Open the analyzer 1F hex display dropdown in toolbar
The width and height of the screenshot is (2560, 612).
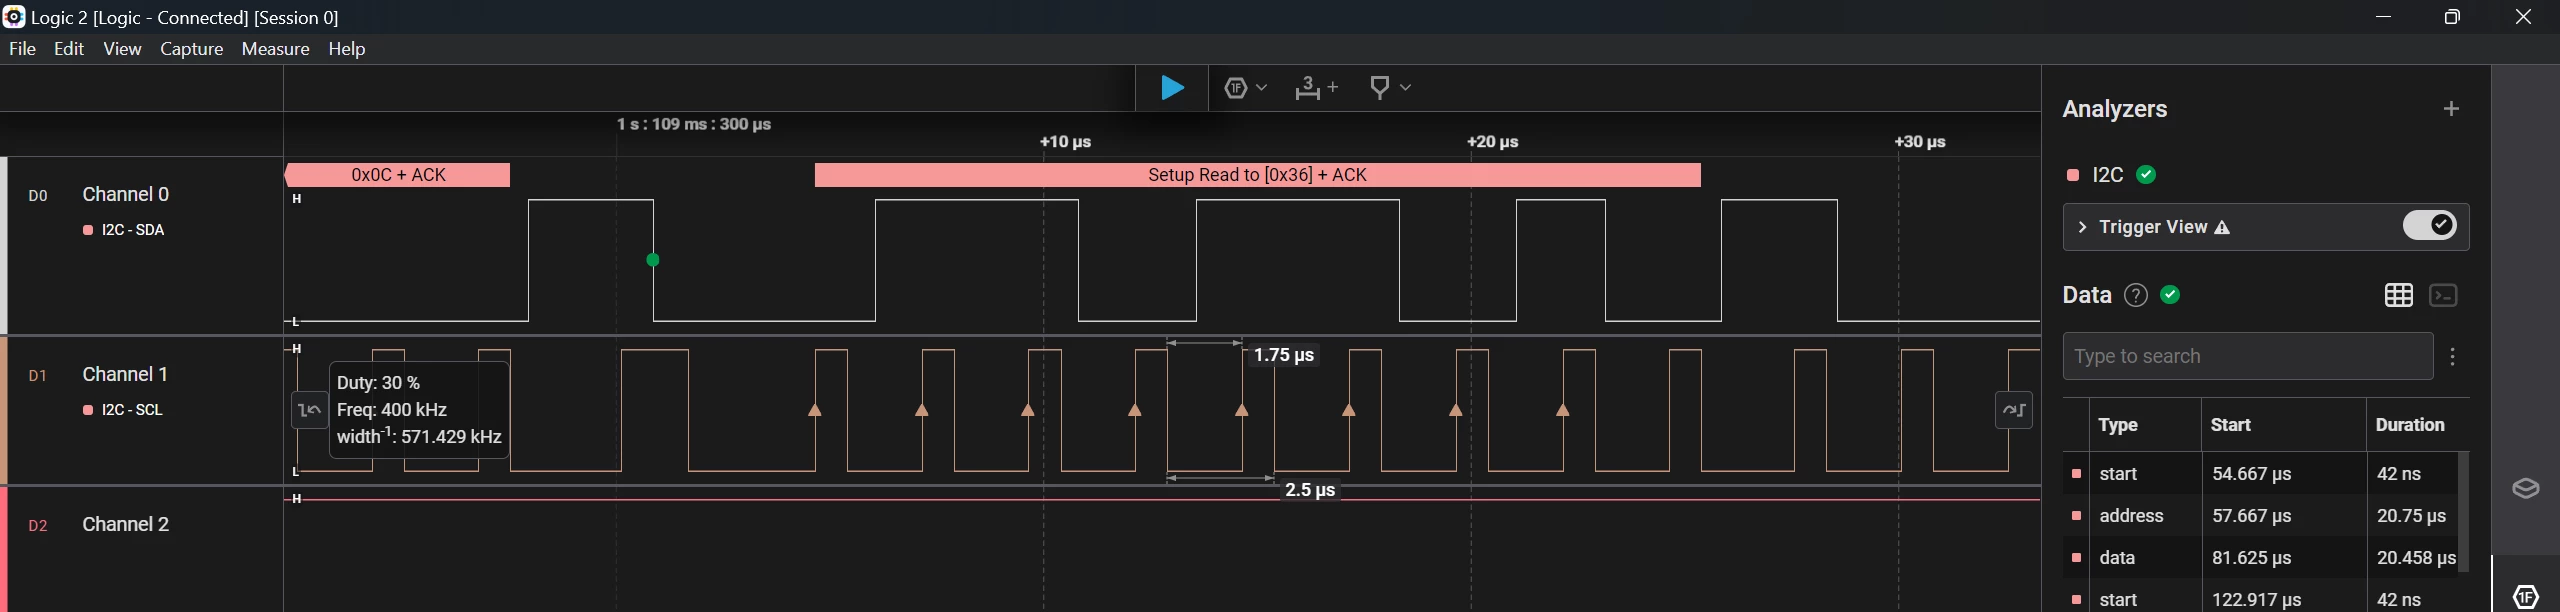[x=1246, y=88]
